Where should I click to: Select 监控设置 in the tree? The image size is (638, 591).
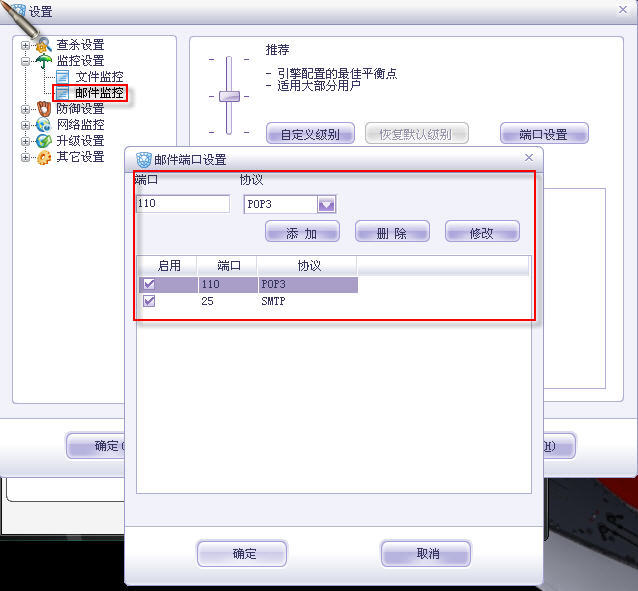click(80, 61)
